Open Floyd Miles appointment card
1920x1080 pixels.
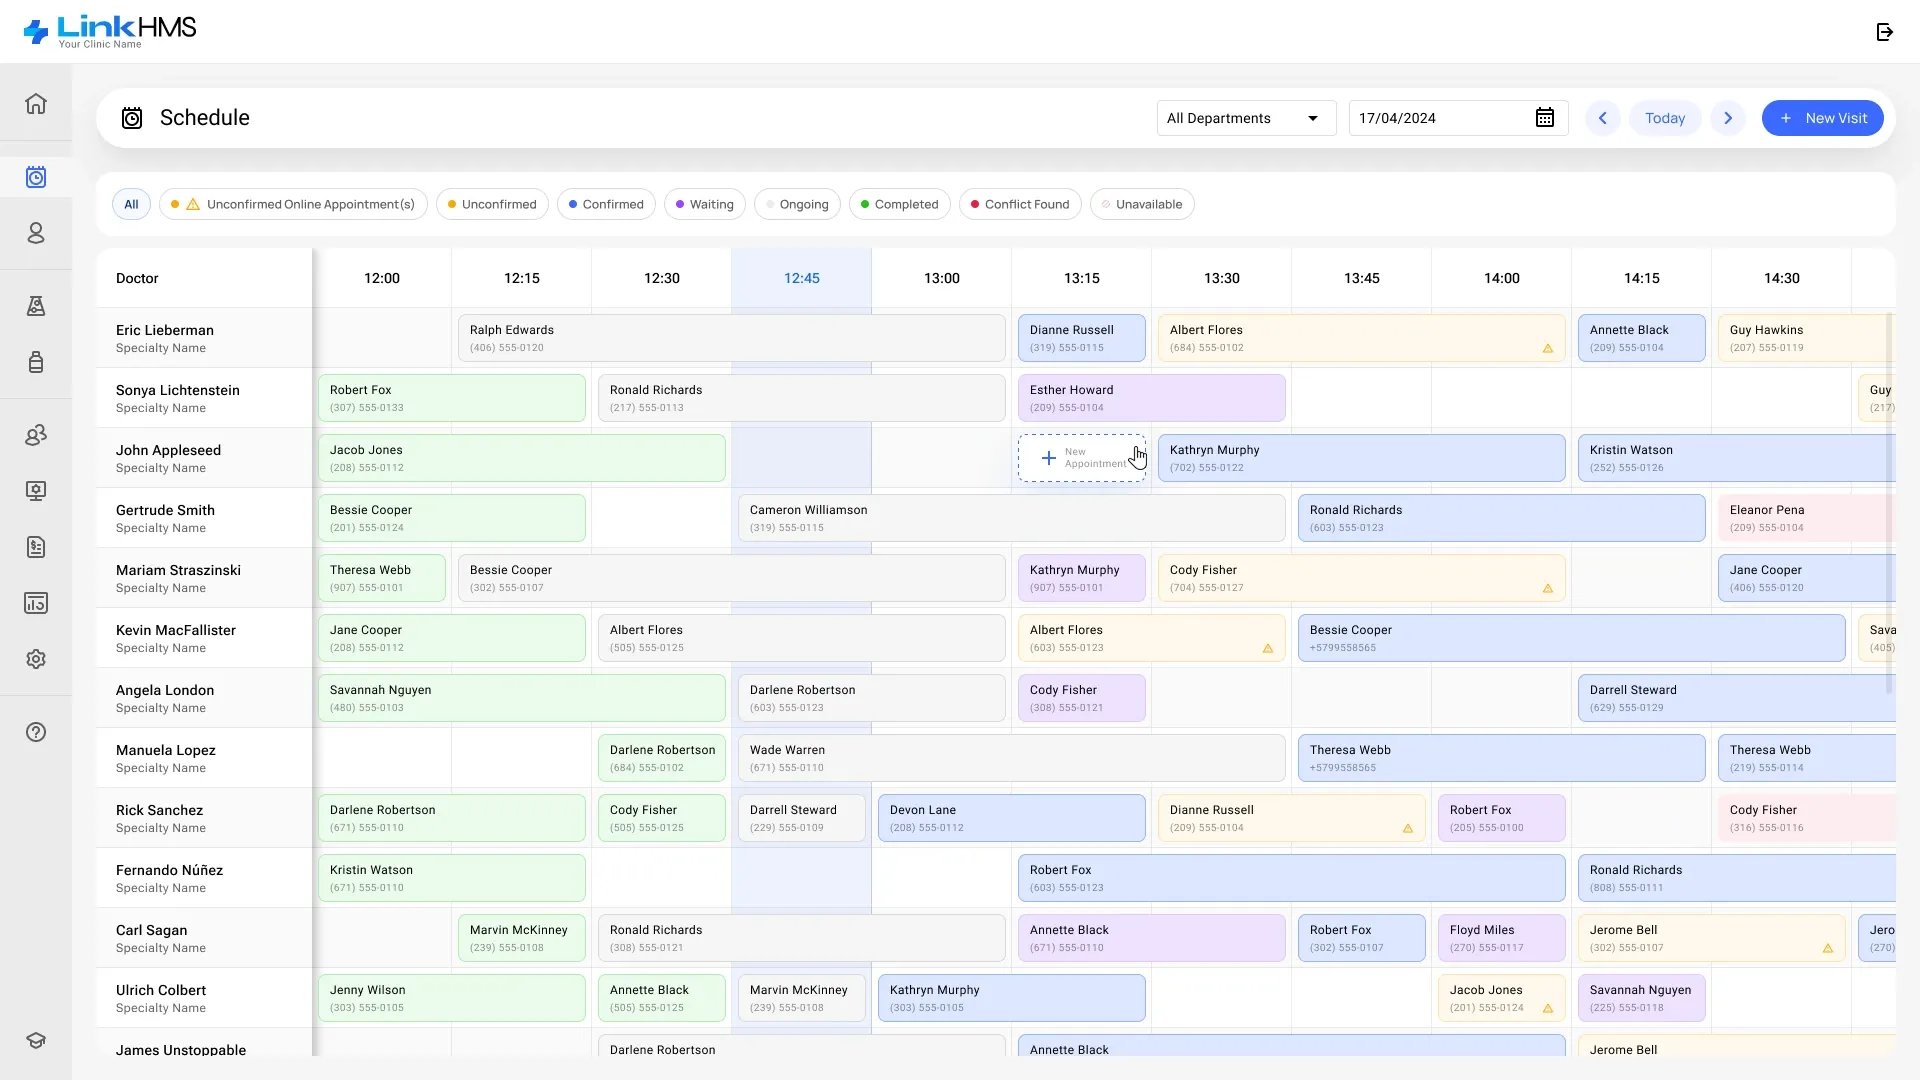1502,938
